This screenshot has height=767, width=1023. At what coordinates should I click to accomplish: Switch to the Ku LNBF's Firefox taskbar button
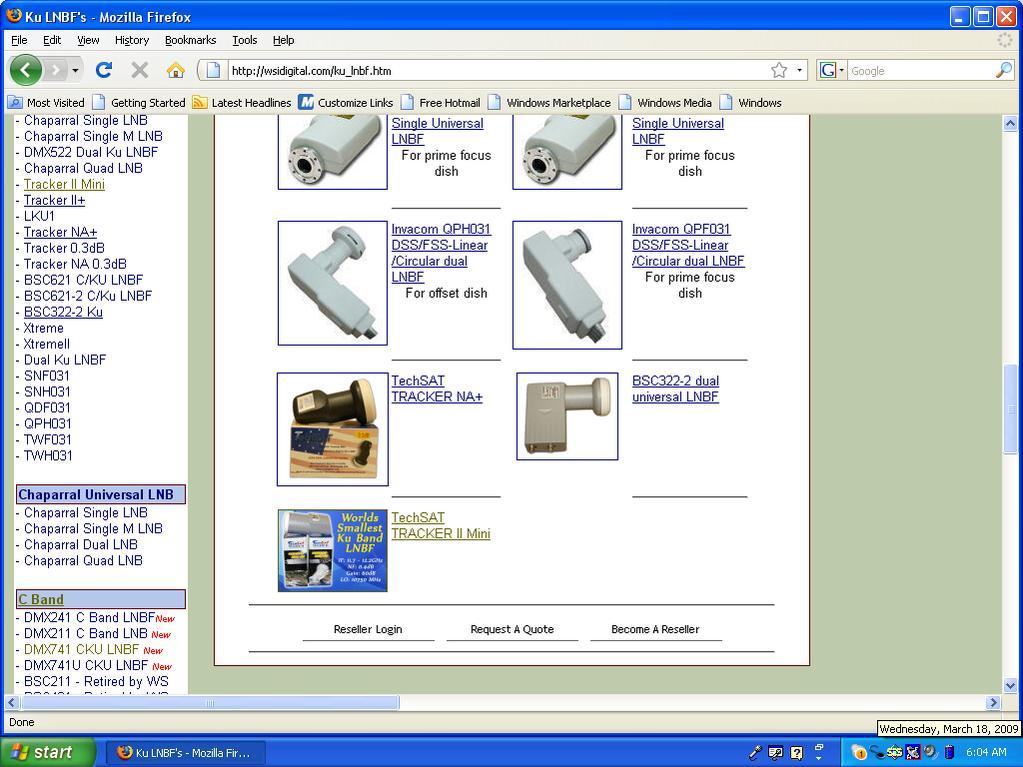(185, 753)
